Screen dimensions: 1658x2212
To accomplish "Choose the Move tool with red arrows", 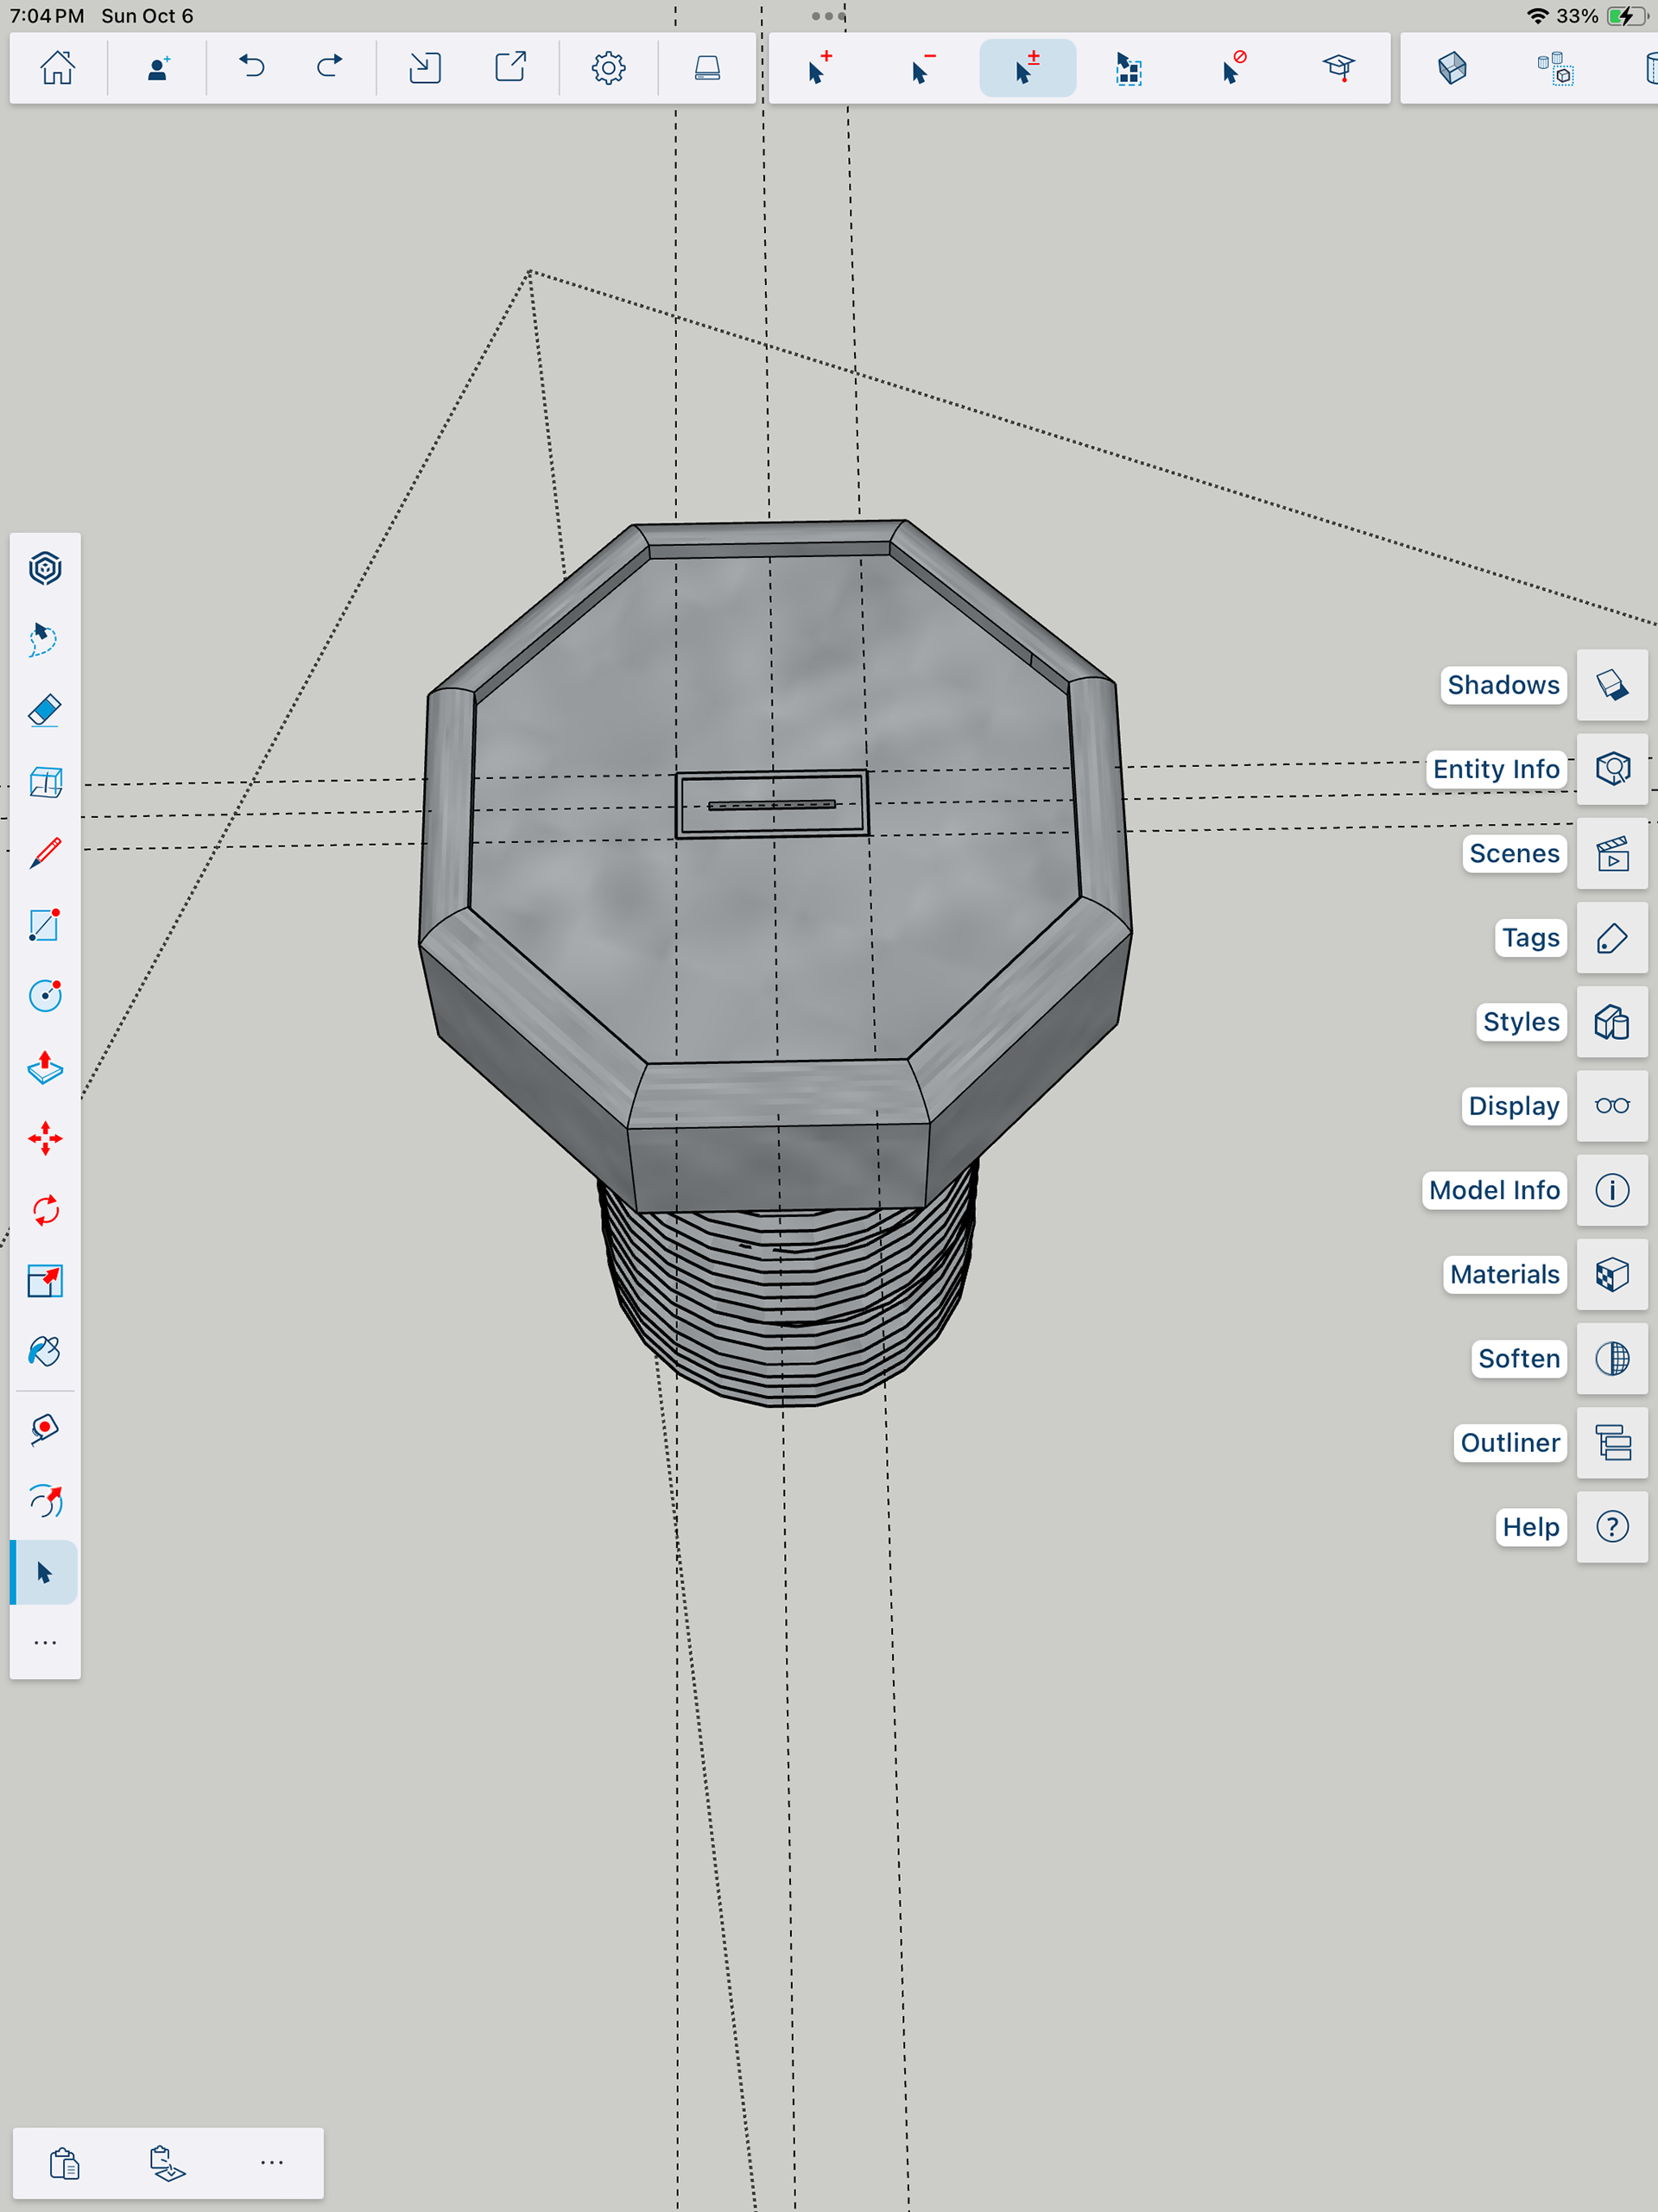I will pyautogui.click(x=45, y=1139).
